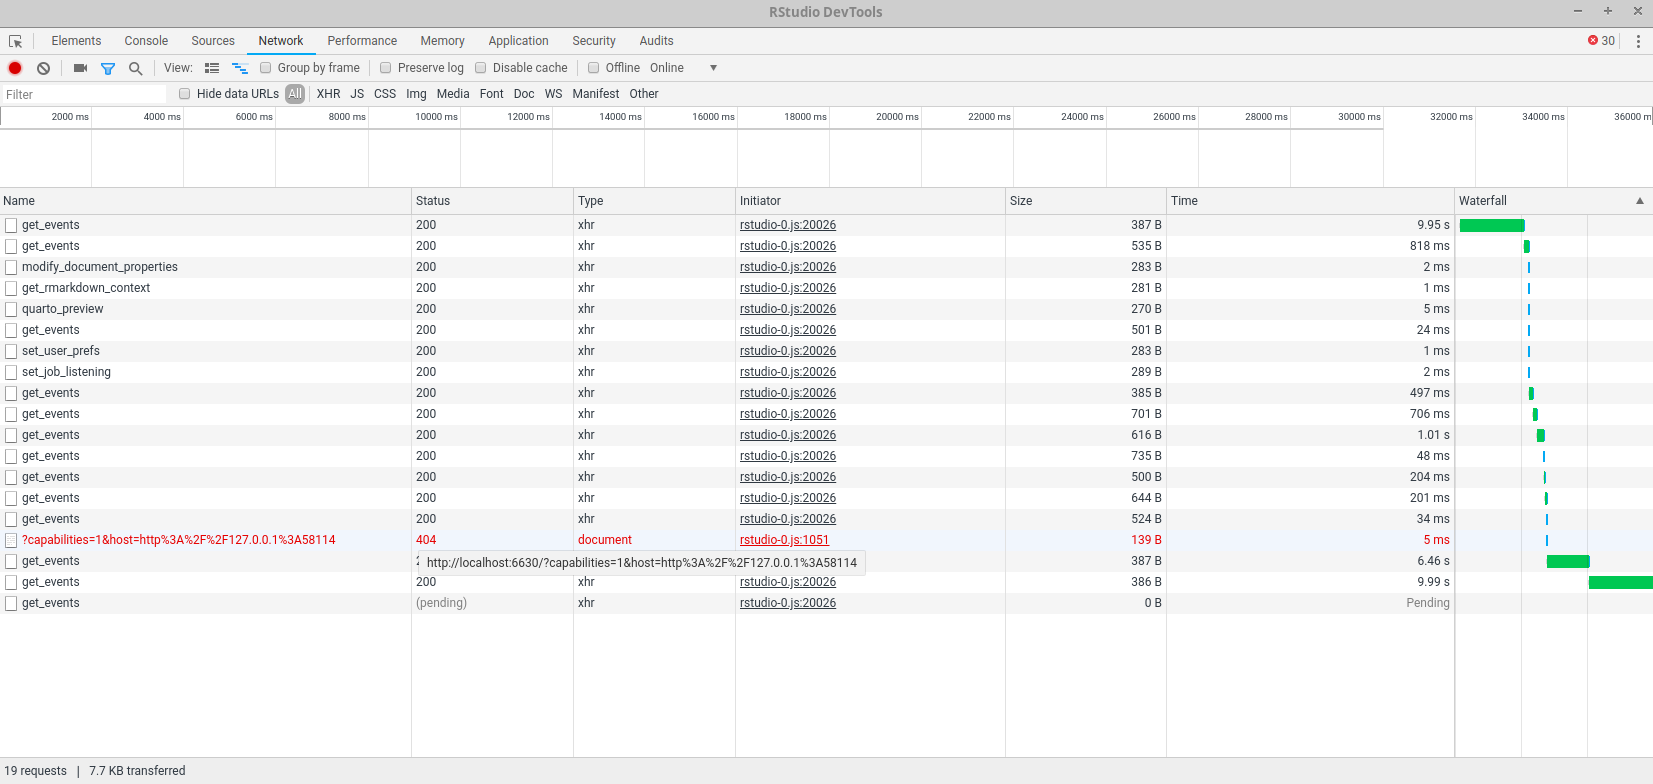
Task: Filter requests by Media
Action: coord(453,94)
